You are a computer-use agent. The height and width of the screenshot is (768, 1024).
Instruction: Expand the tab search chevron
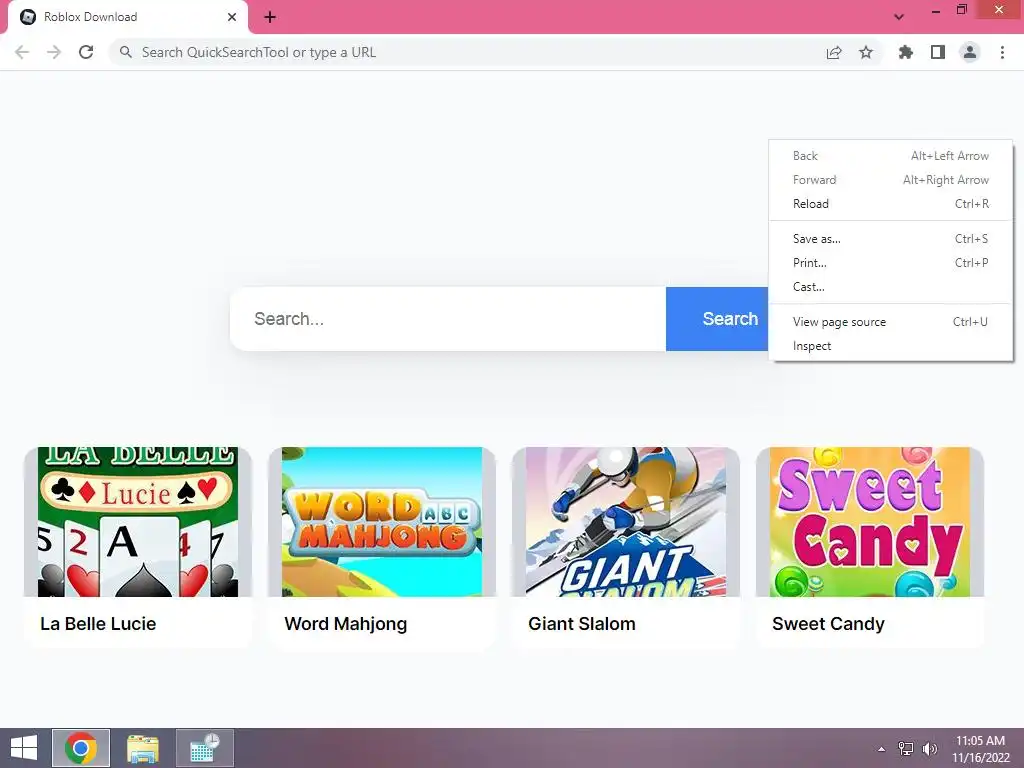tap(899, 17)
